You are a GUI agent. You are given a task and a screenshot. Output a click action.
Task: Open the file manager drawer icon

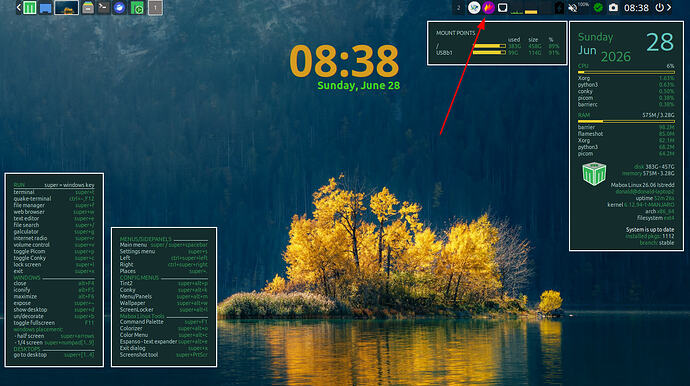pyautogui.click(x=88, y=7)
